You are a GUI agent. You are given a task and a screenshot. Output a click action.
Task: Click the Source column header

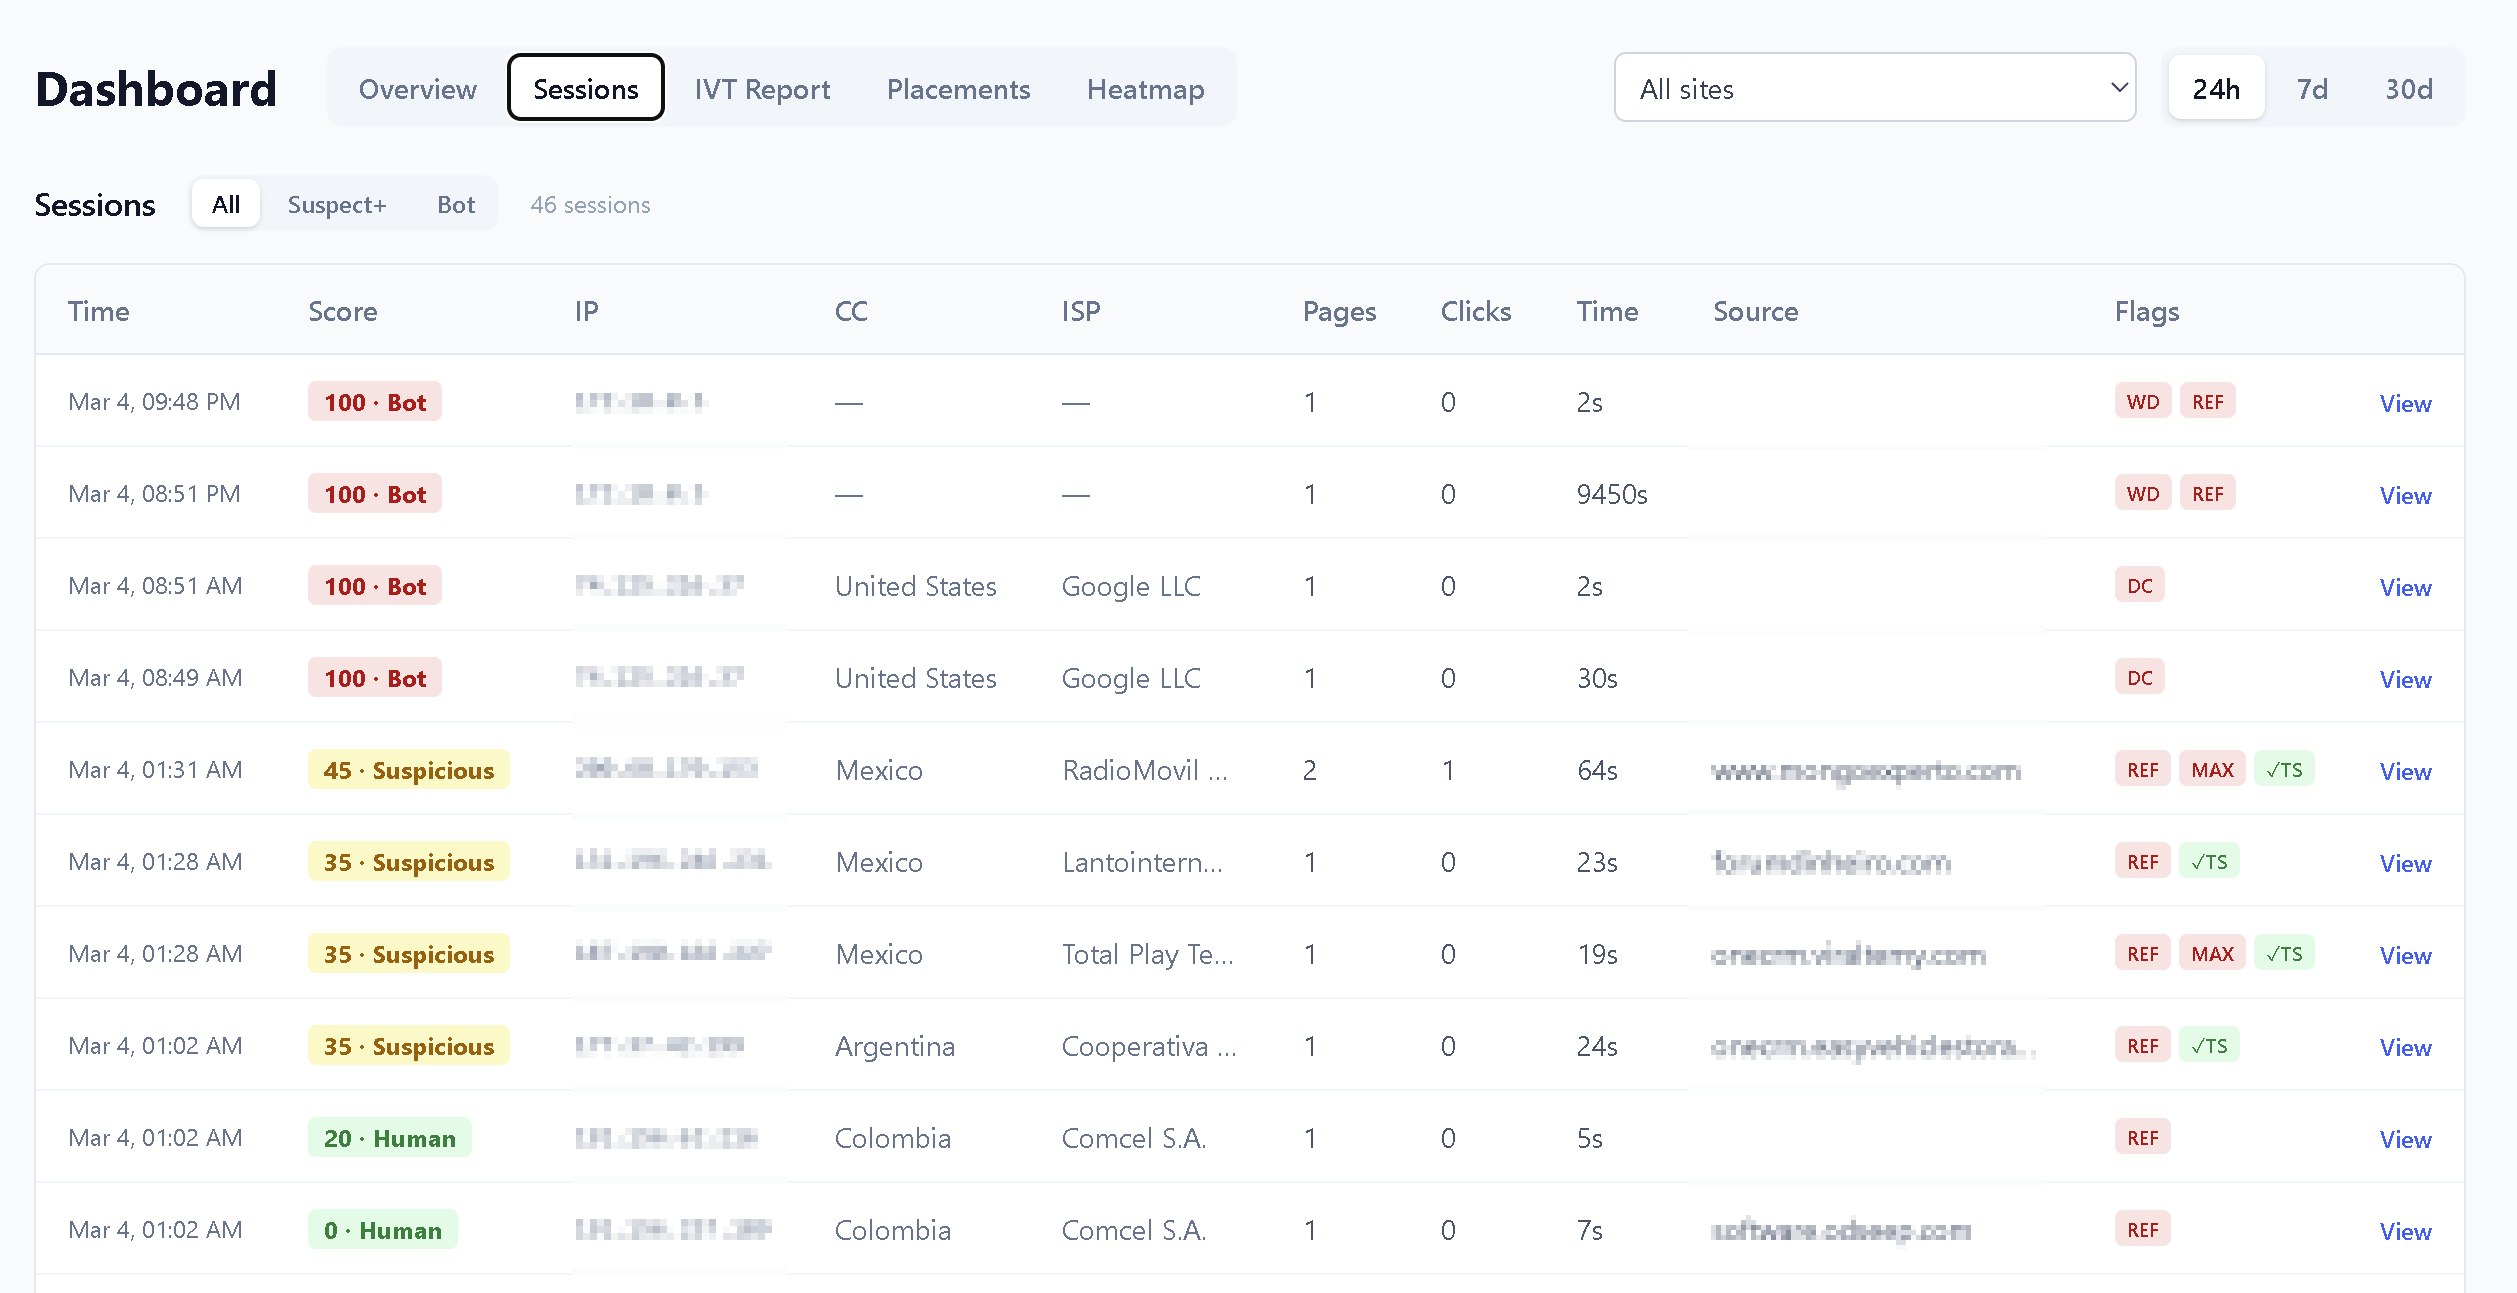[x=1755, y=311]
